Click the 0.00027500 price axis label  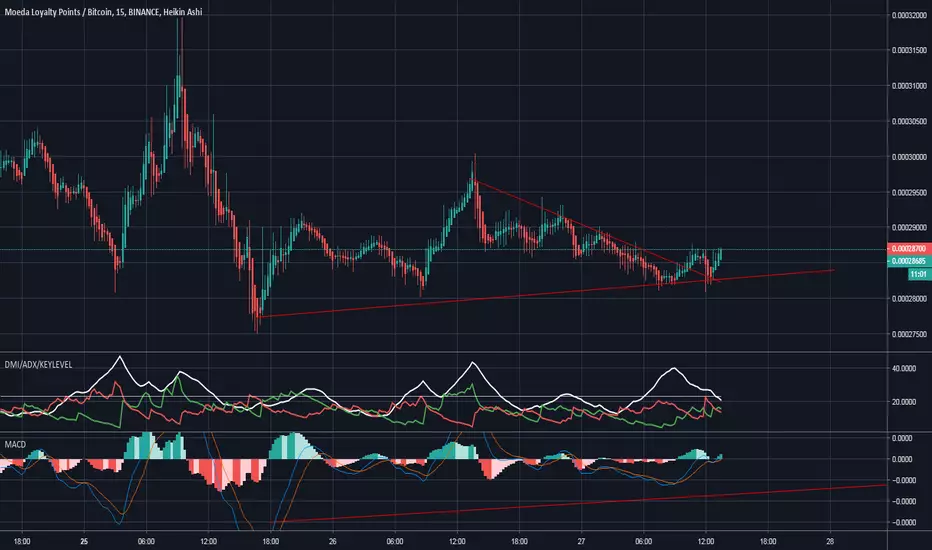tap(909, 334)
